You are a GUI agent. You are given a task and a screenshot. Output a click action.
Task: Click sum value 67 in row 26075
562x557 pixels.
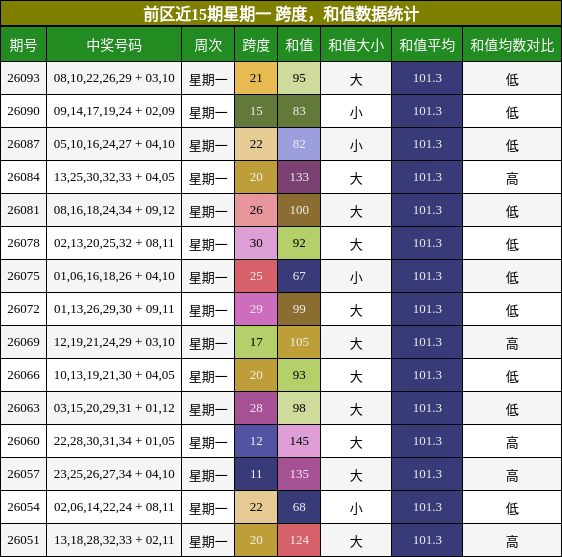click(299, 276)
